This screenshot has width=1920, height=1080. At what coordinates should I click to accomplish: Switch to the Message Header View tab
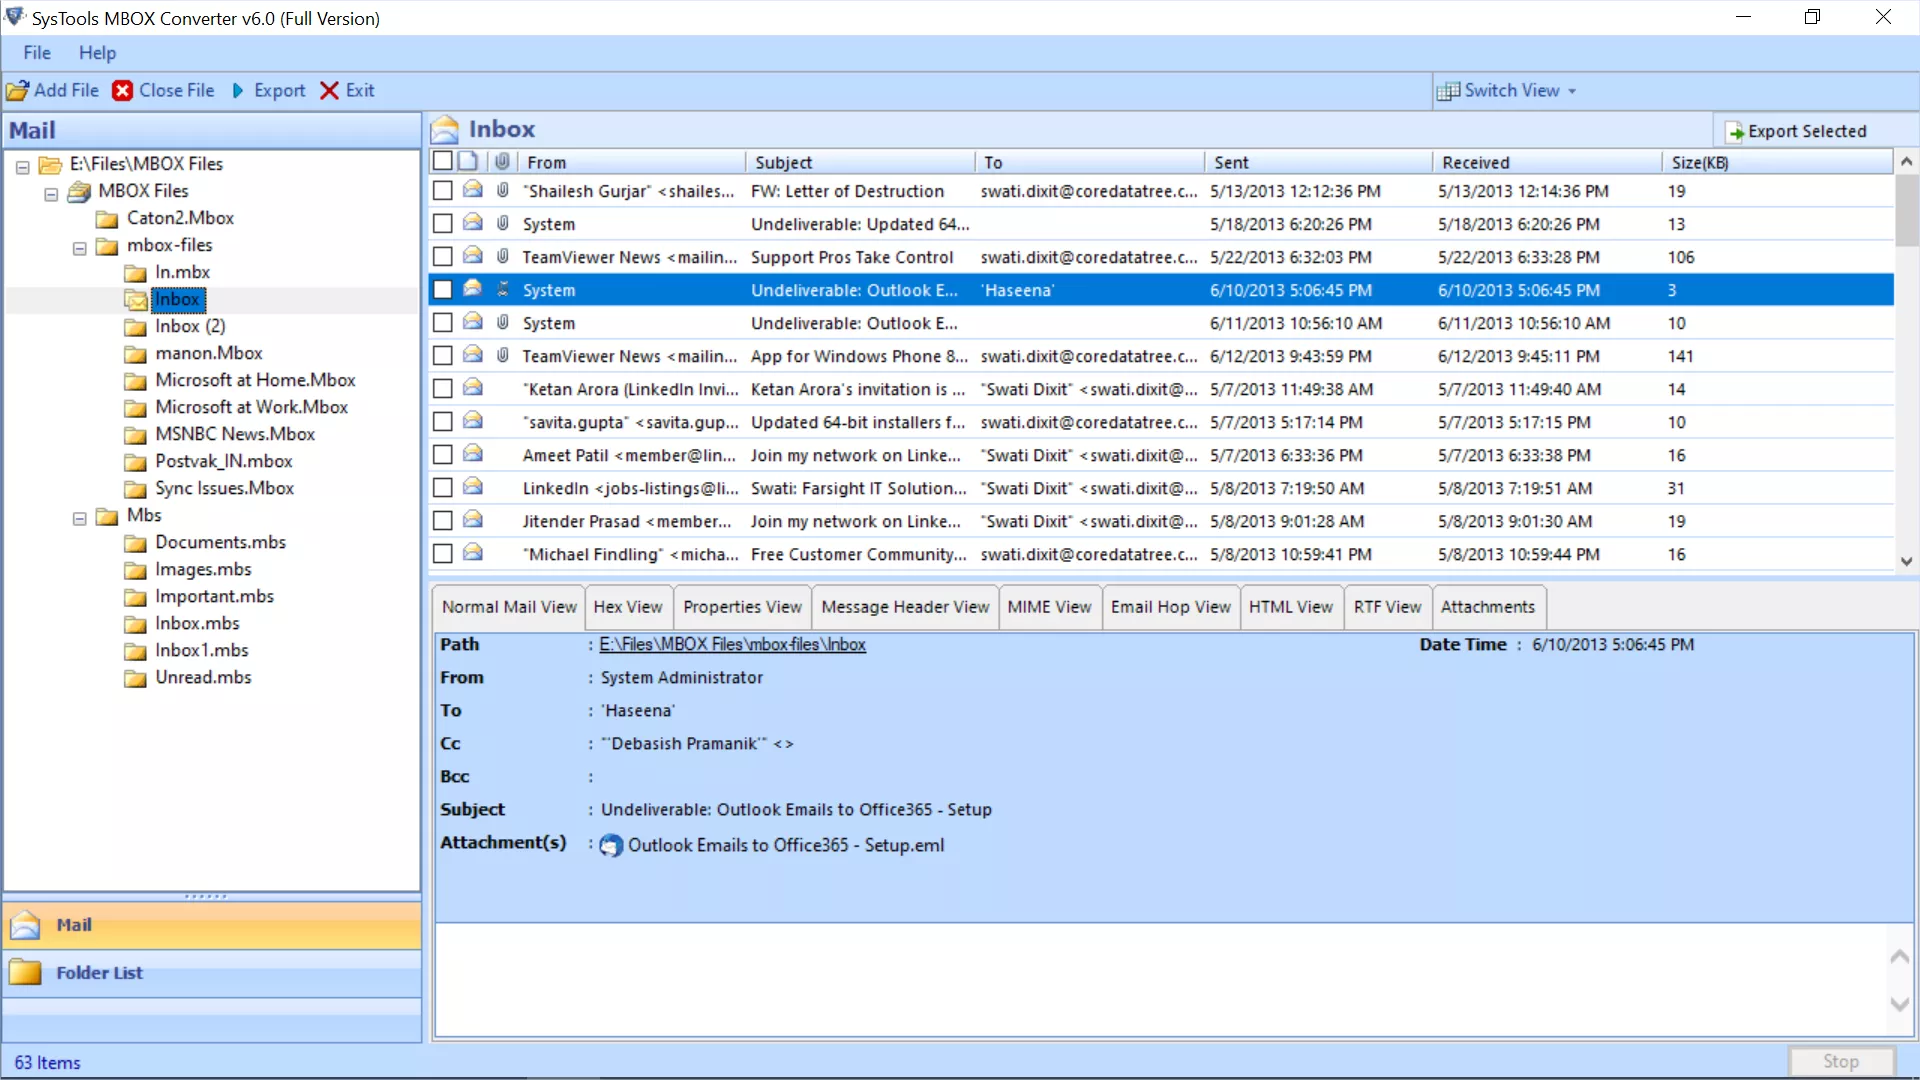point(905,607)
